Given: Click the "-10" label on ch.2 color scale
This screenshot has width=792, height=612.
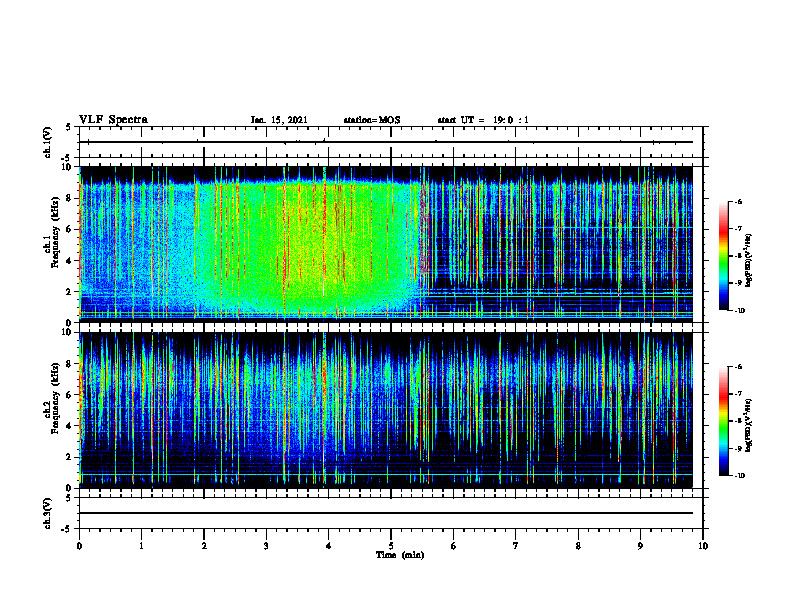Looking at the screenshot, I should pyautogui.click(x=738, y=476).
